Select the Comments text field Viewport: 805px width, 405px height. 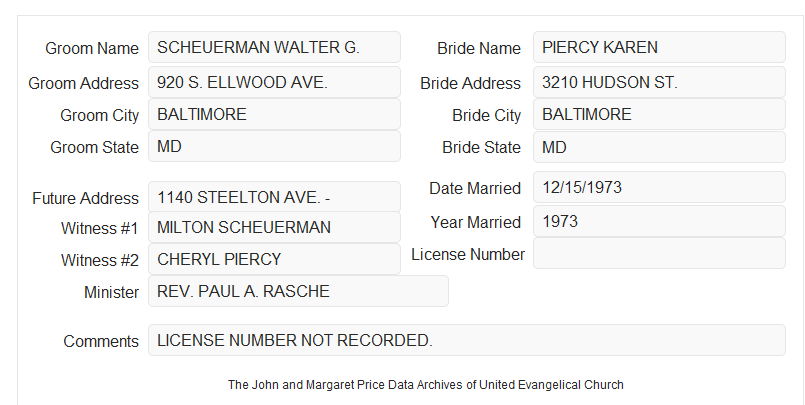tap(467, 340)
